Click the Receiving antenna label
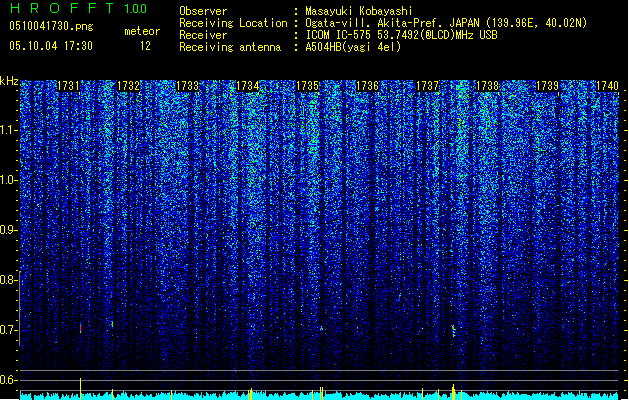This screenshot has height=400, width=629. [x=230, y=47]
